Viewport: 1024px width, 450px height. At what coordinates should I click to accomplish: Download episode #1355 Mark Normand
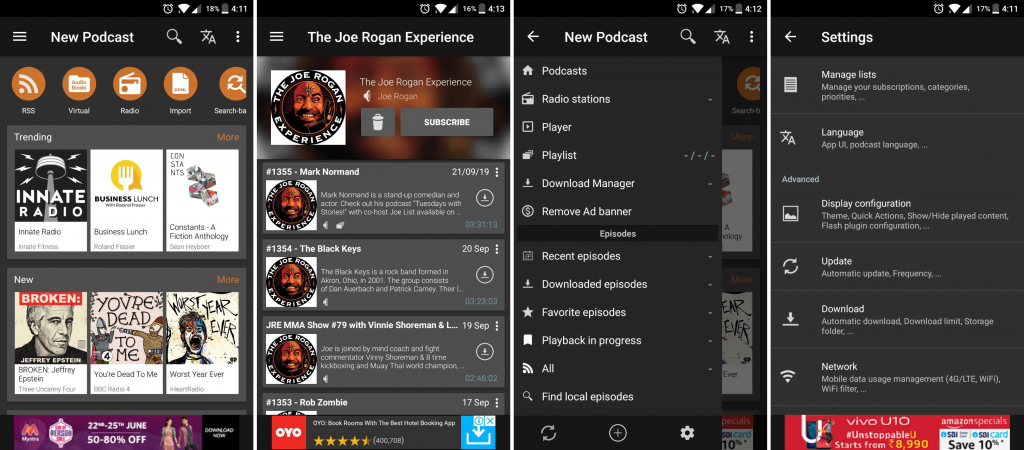[x=485, y=197]
